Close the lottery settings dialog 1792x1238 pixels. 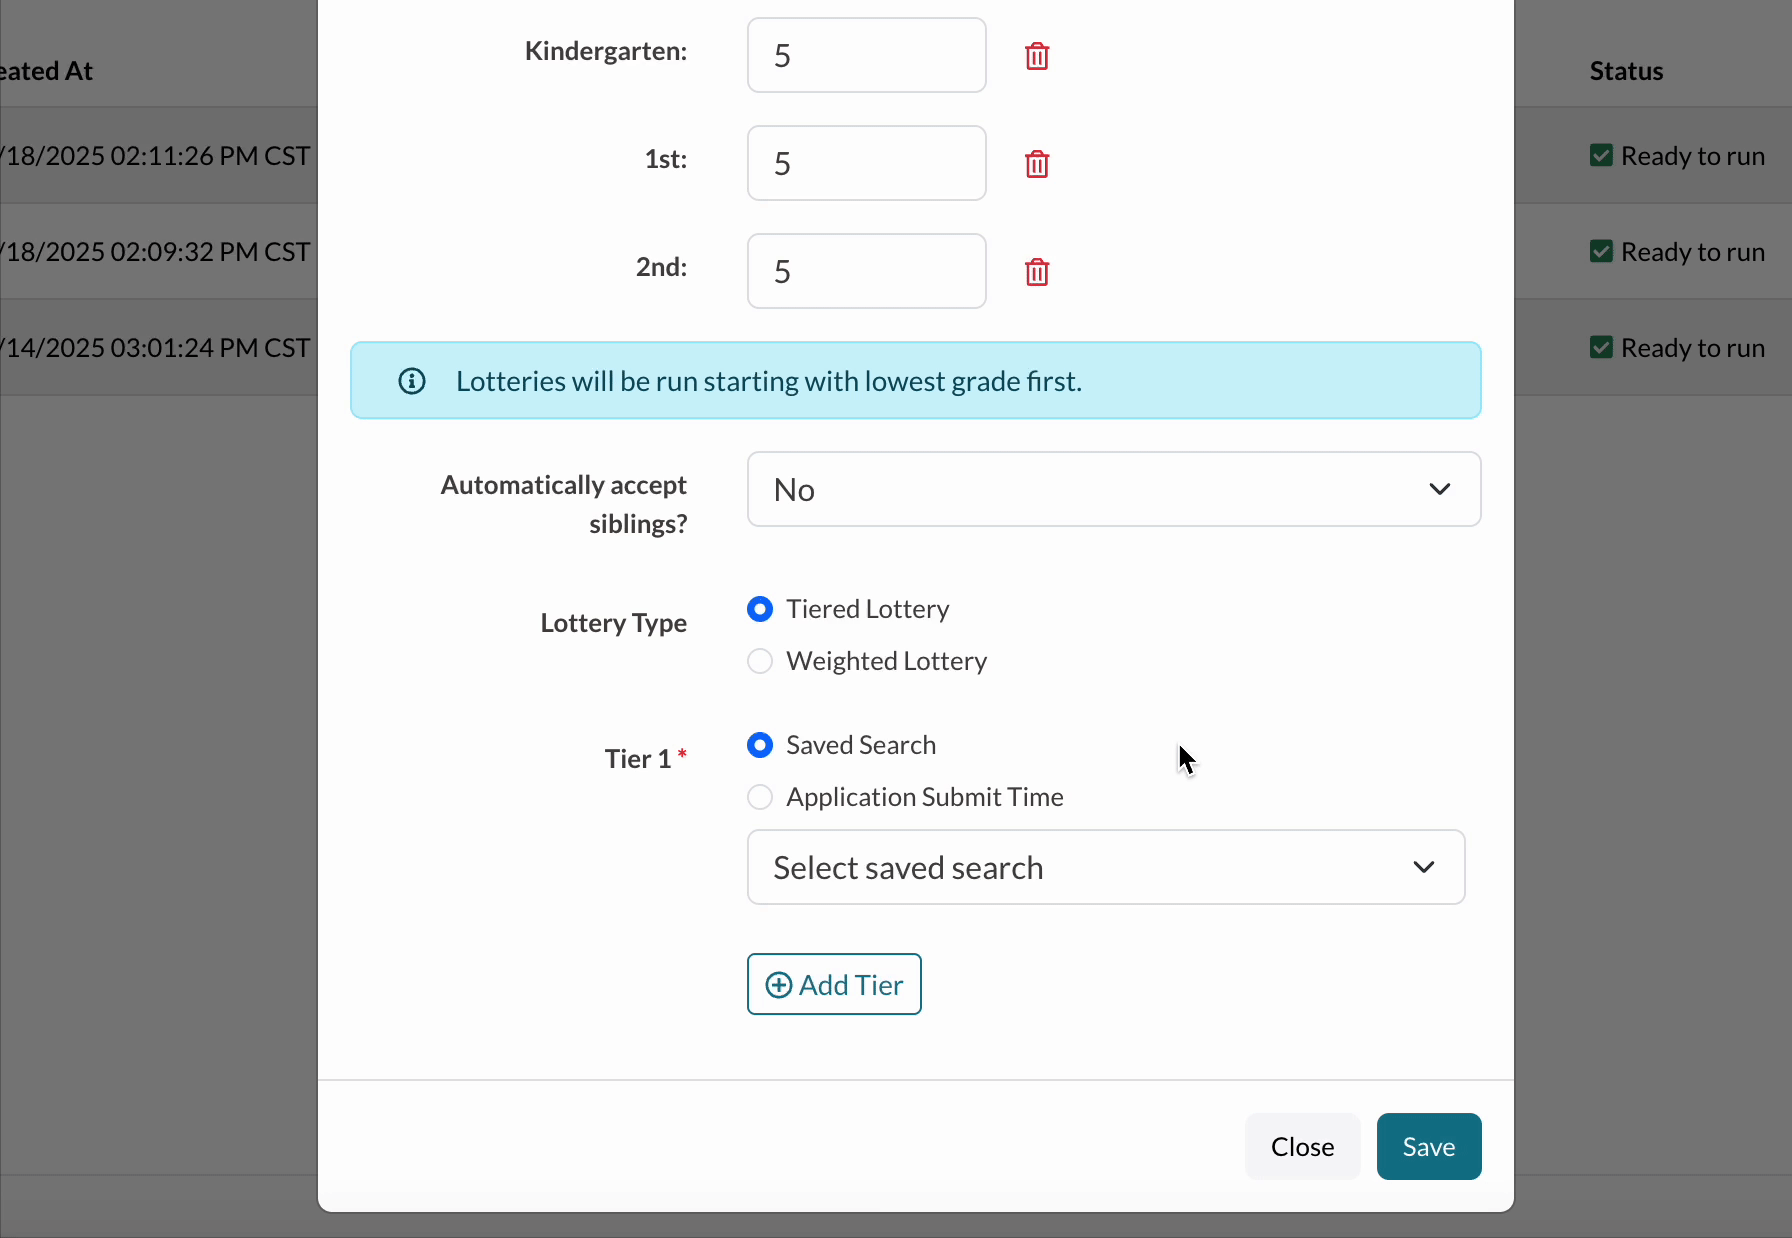coord(1302,1146)
